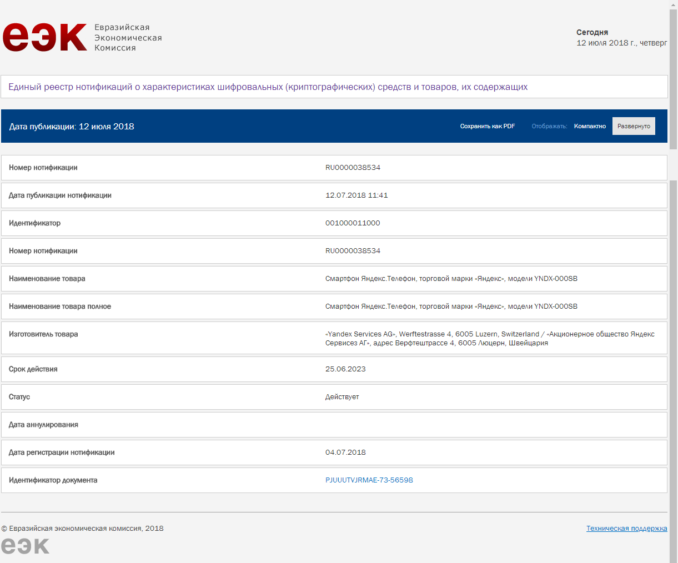Click the Наименование товара полное value text
This screenshot has height=563, width=678.
451,306
